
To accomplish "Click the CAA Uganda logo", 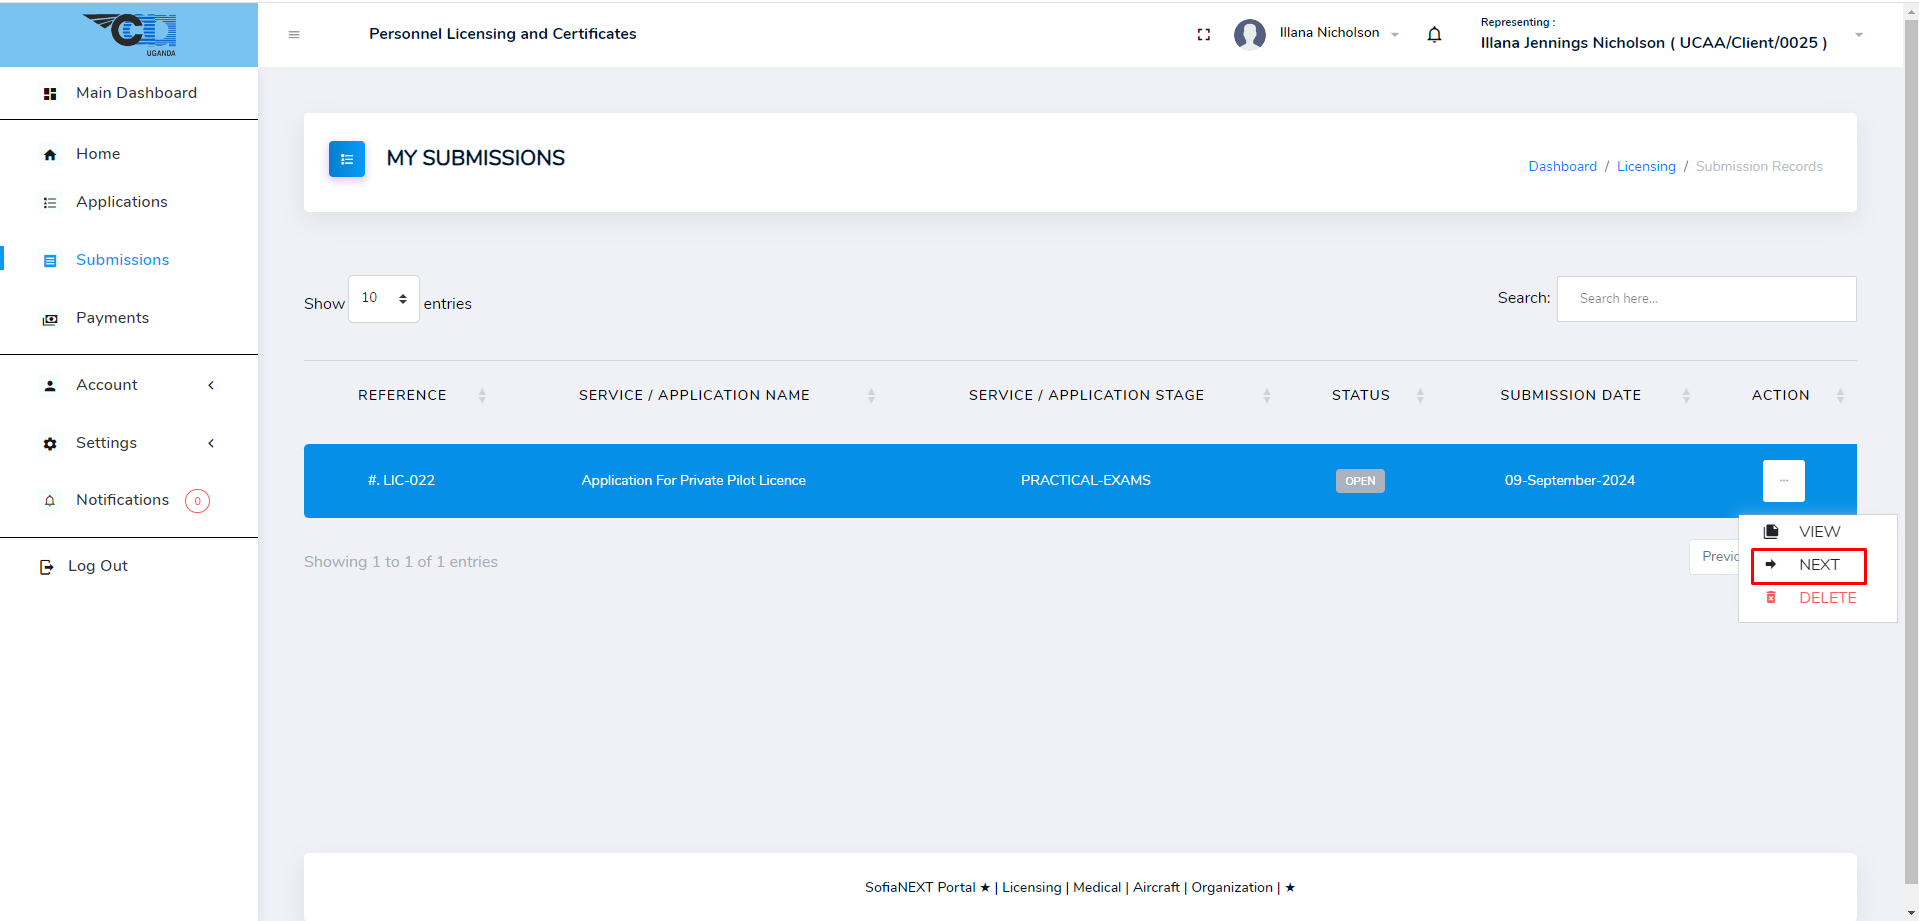I will point(130,34).
